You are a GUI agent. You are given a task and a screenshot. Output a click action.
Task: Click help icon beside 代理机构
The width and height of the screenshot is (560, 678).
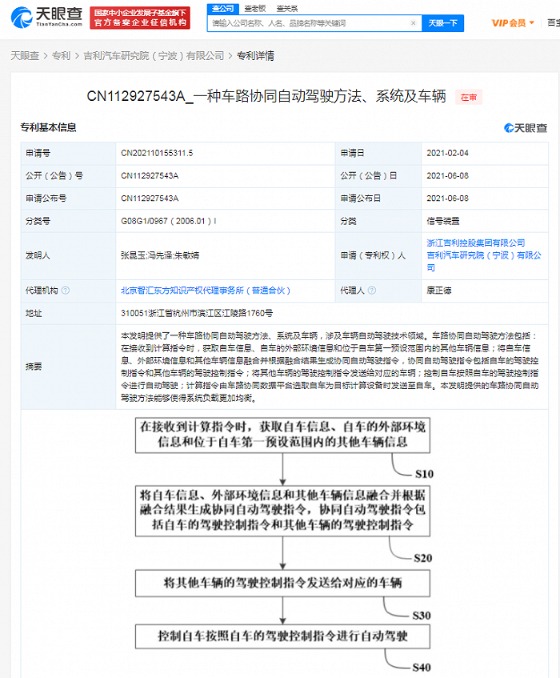coord(65,291)
